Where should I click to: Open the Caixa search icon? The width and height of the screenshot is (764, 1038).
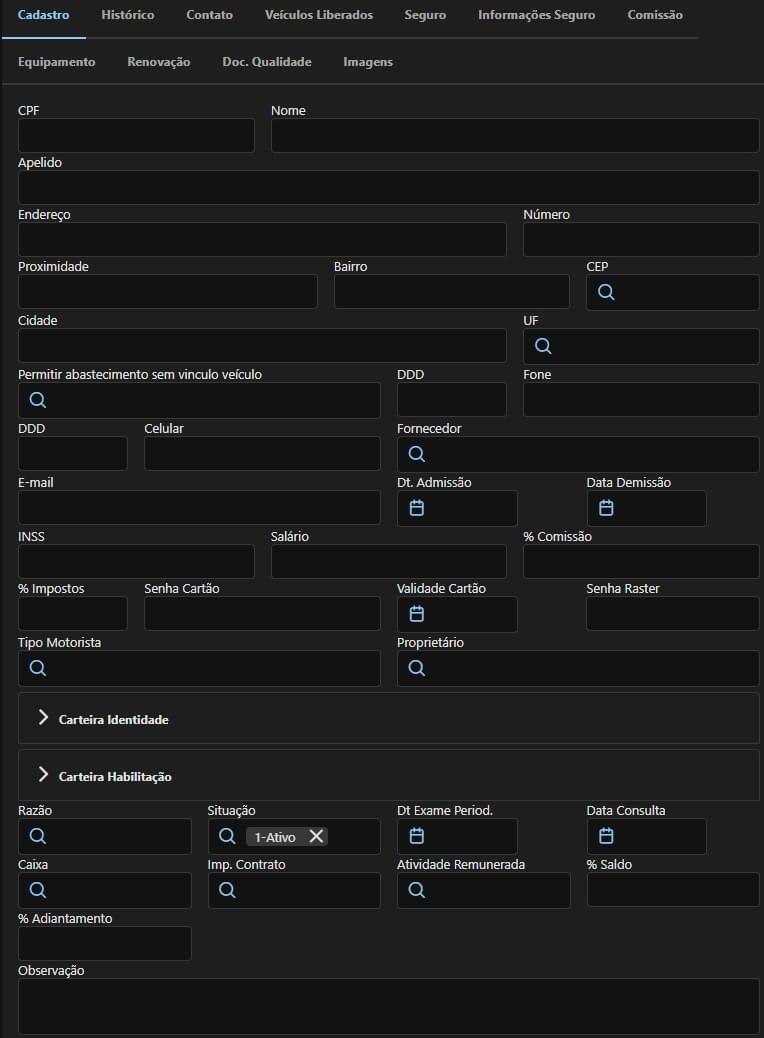pos(38,890)
